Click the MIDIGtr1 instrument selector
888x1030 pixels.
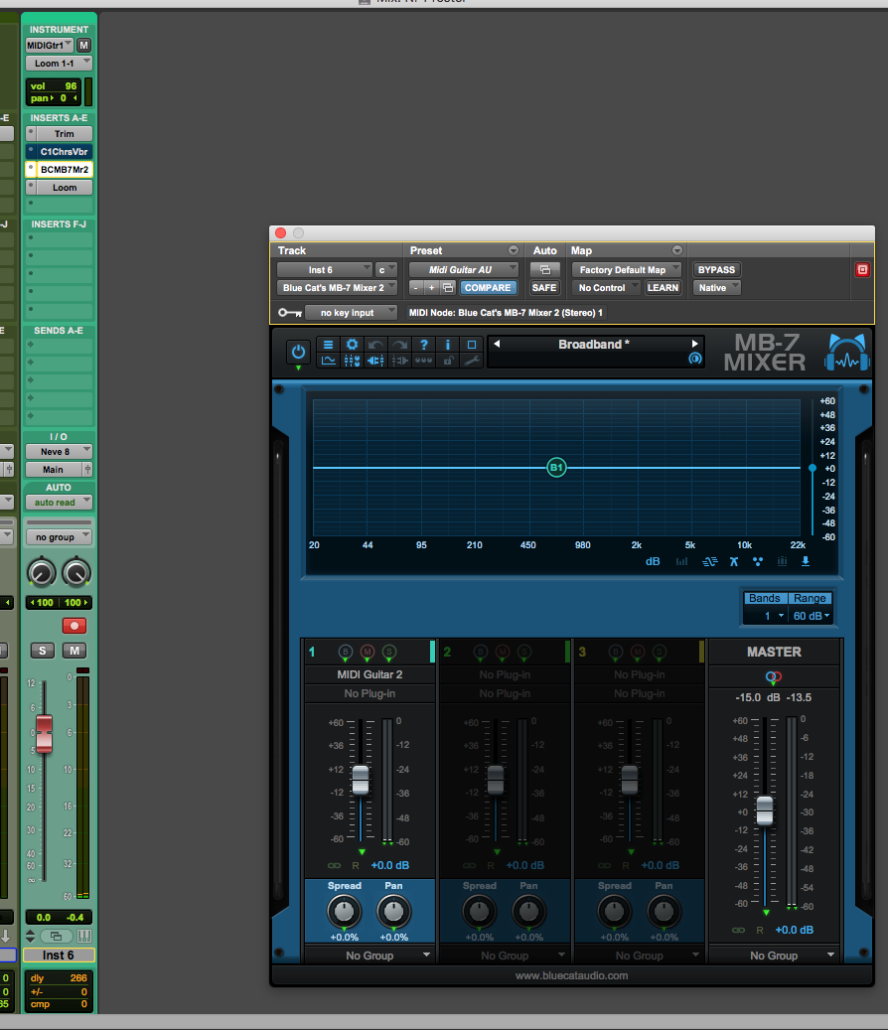click(x=50, y=45)
